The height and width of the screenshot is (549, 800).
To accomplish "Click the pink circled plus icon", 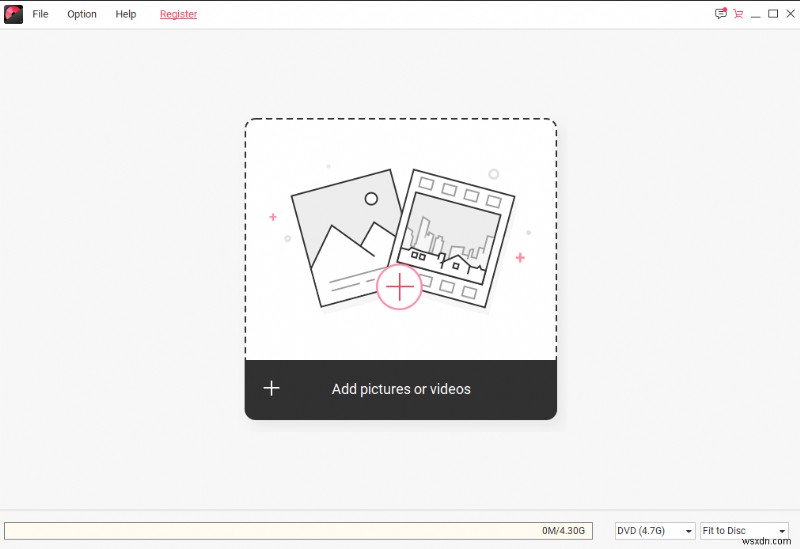I will [400, 287].
